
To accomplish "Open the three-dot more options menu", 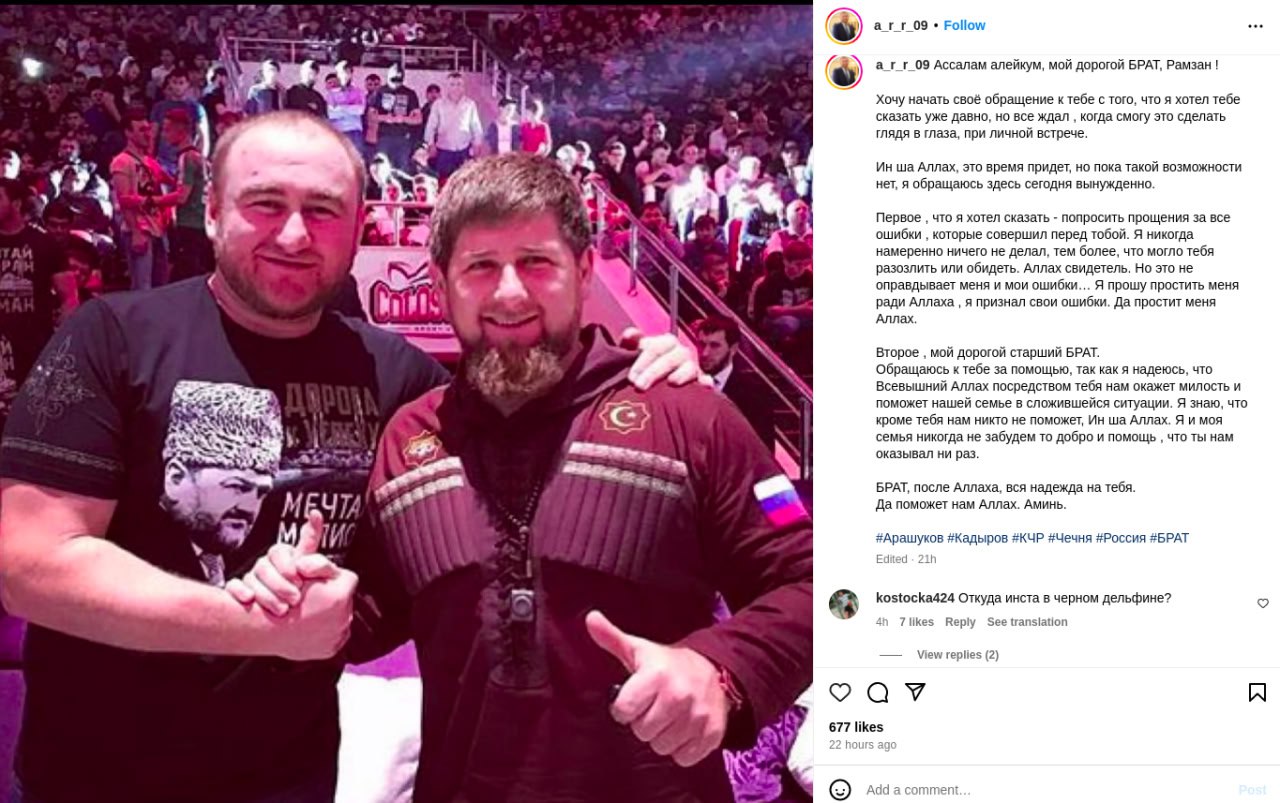I will [1255, 26].
